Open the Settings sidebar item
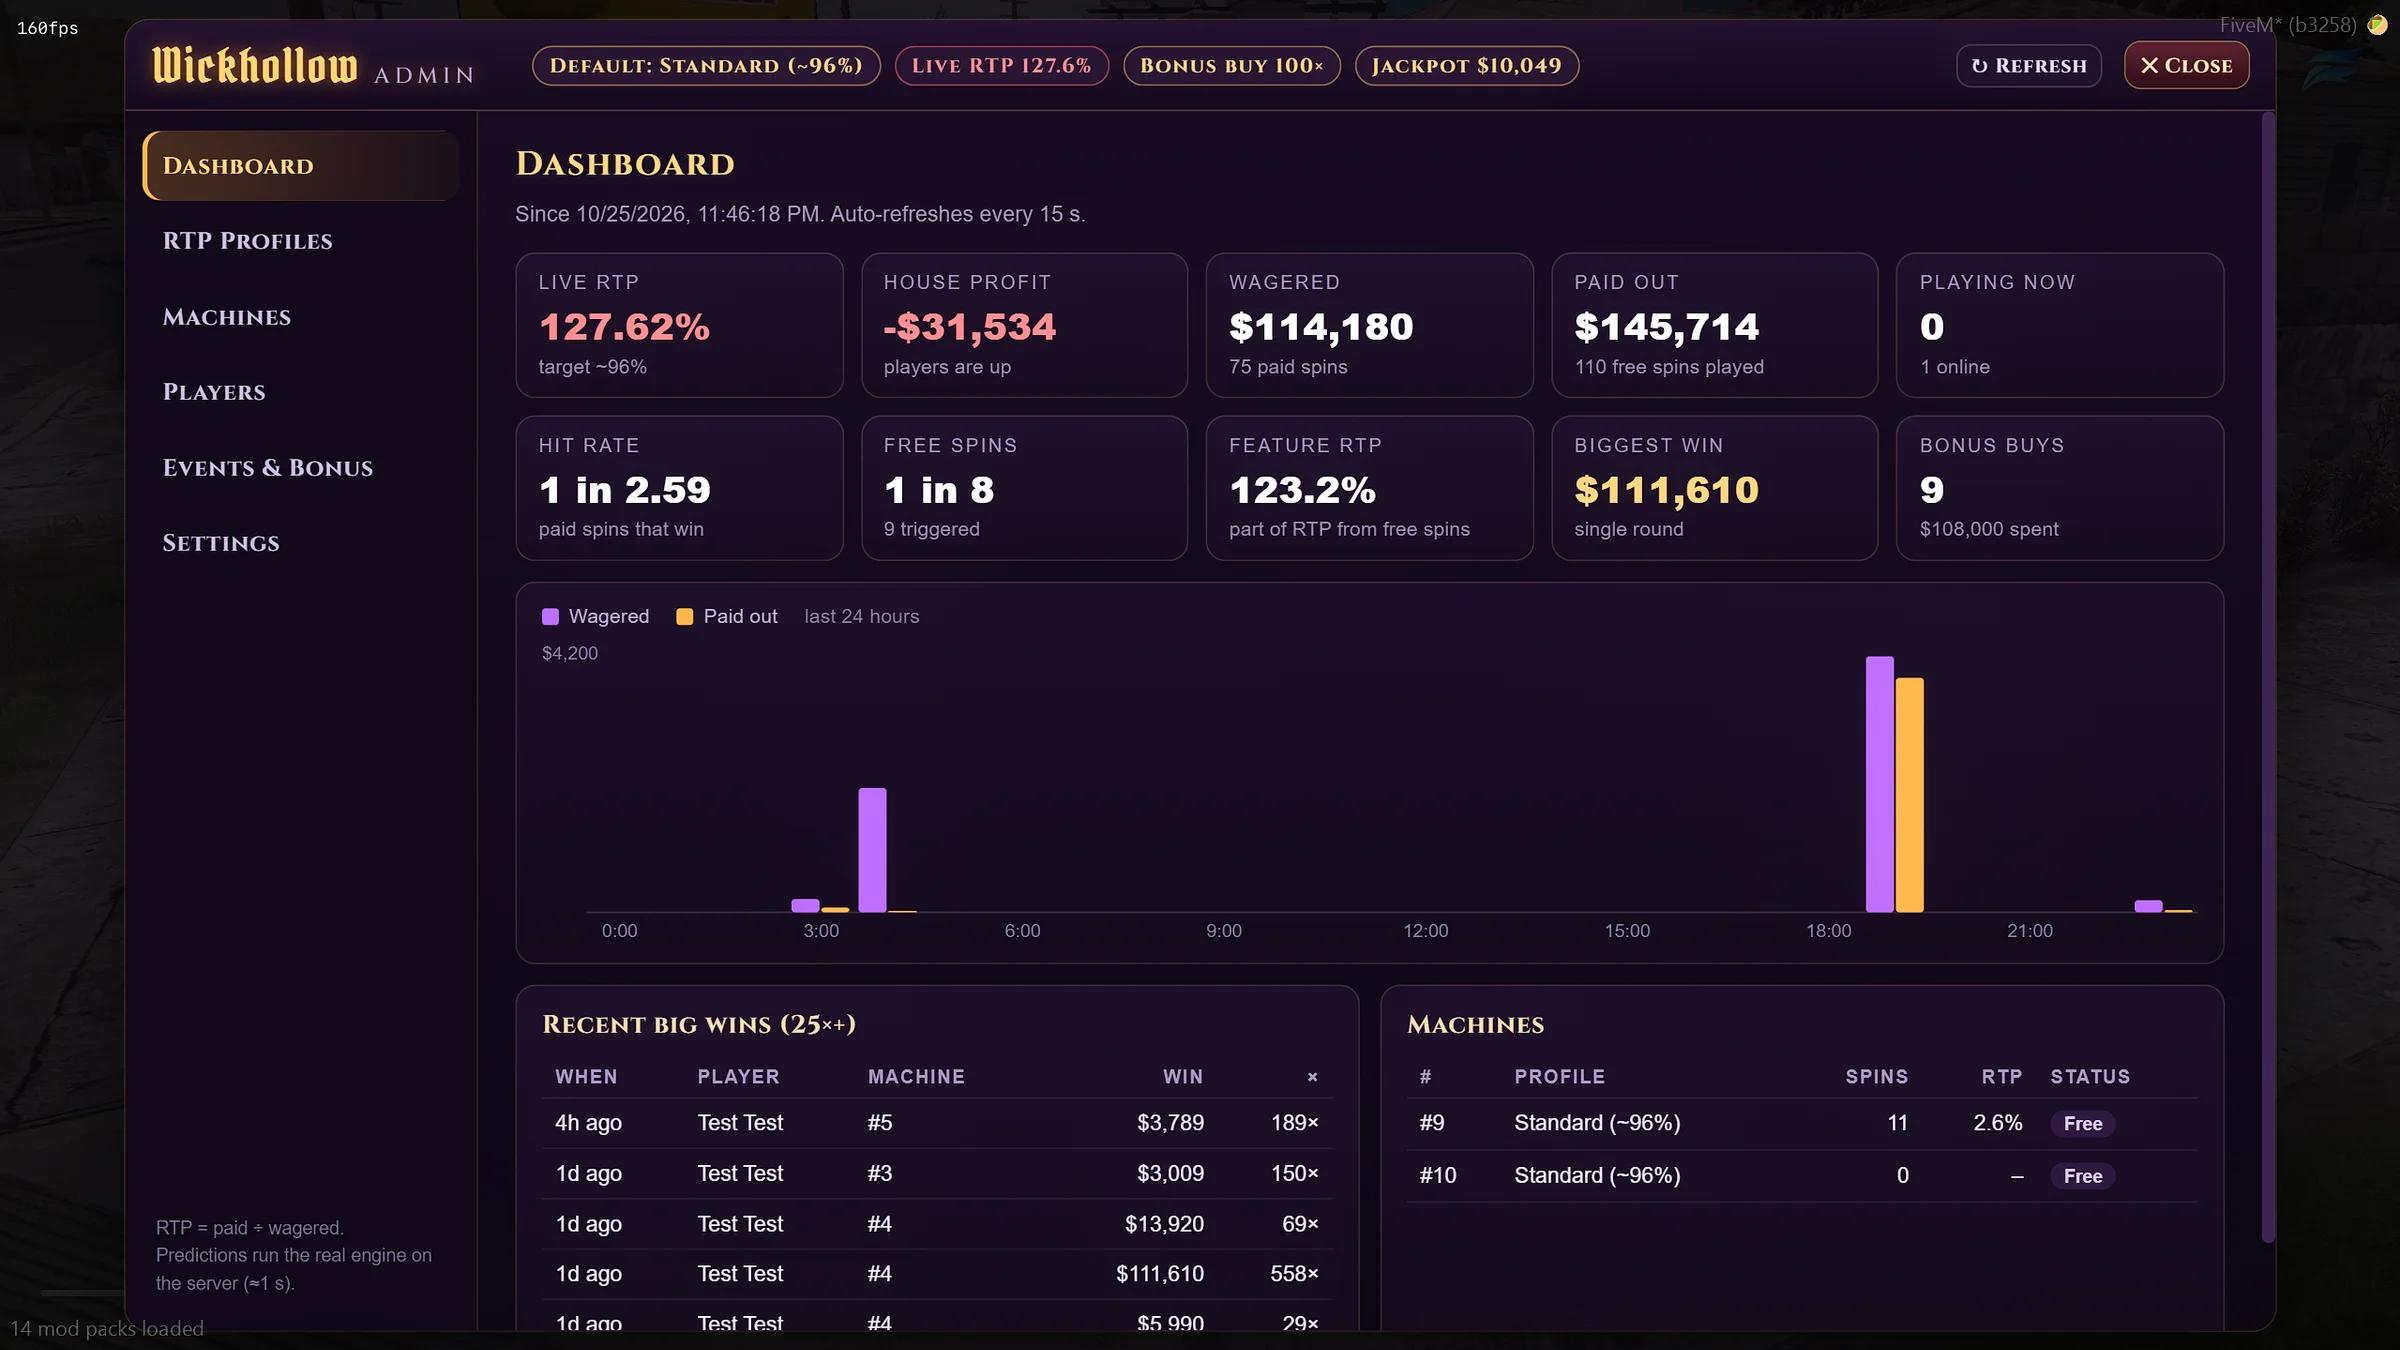The height and width of the screenshot is (1350, 2400). tap(221, 543)
